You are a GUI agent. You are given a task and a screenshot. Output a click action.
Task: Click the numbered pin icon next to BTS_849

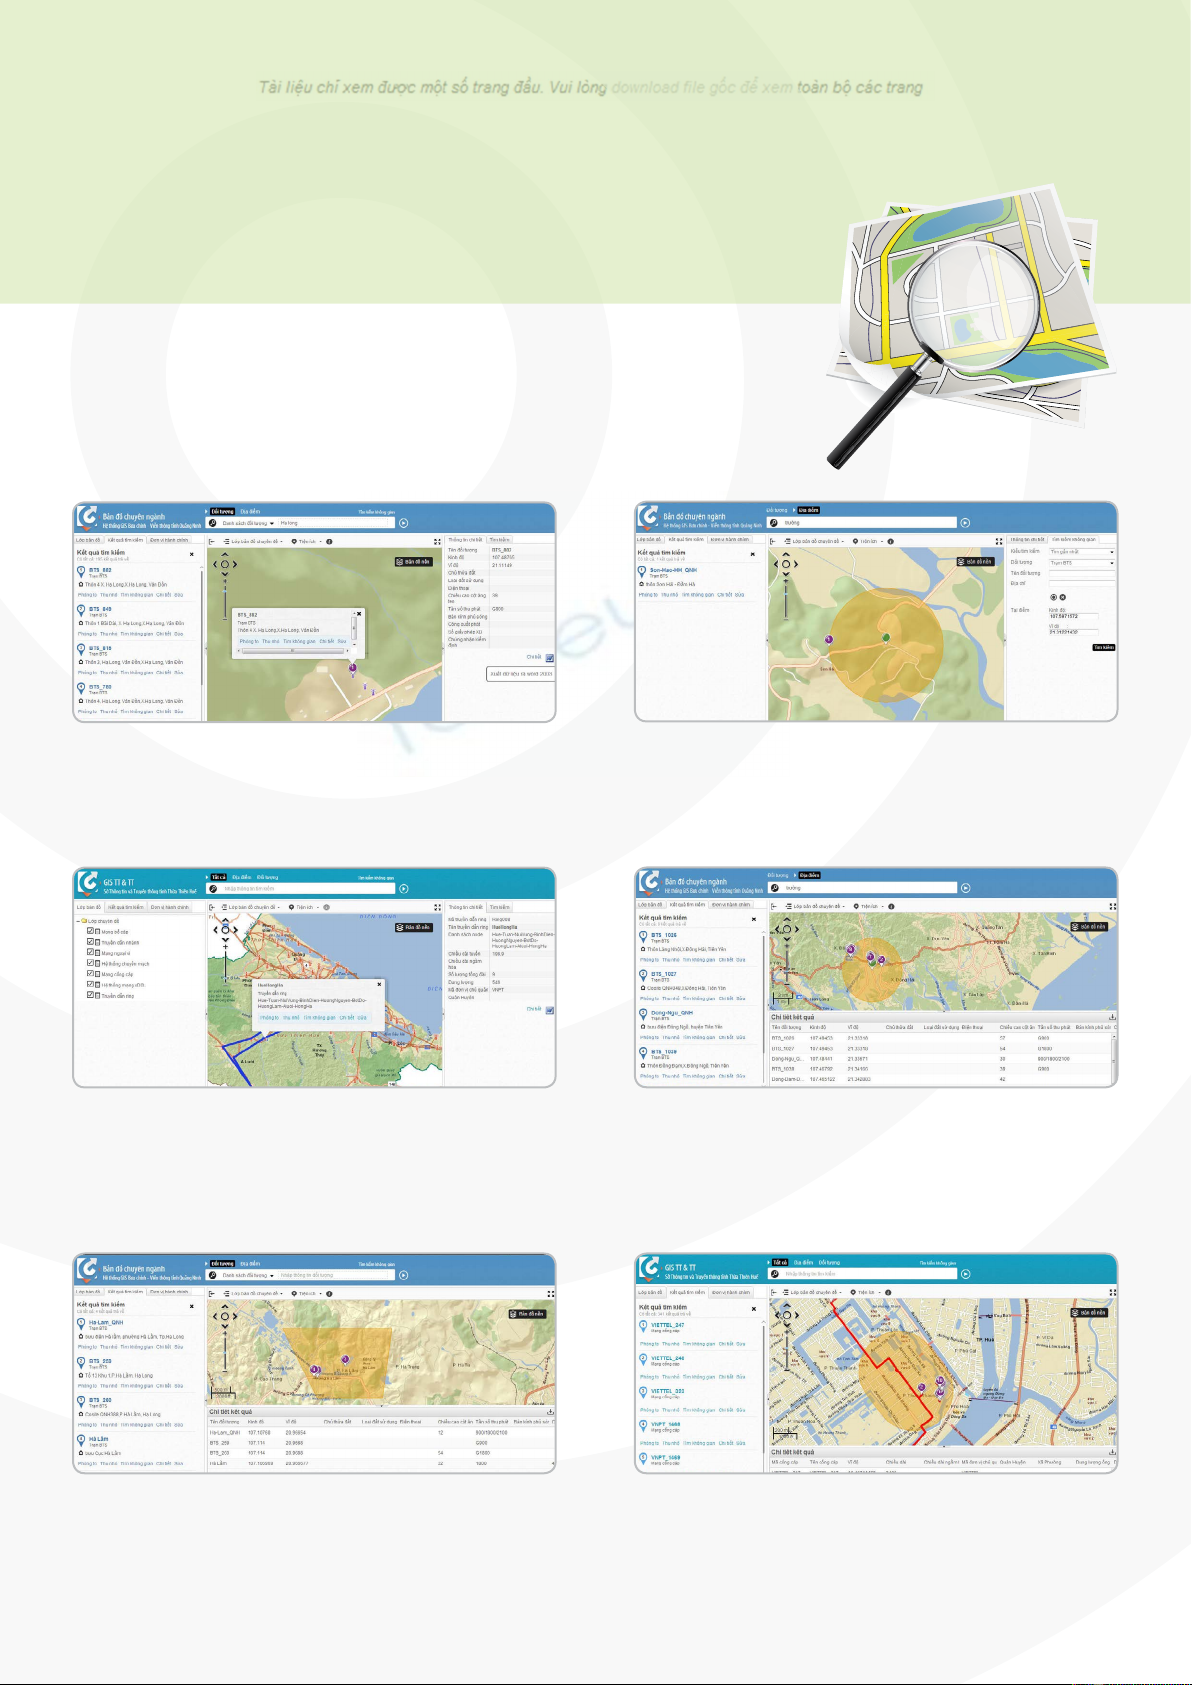(81, 610)
